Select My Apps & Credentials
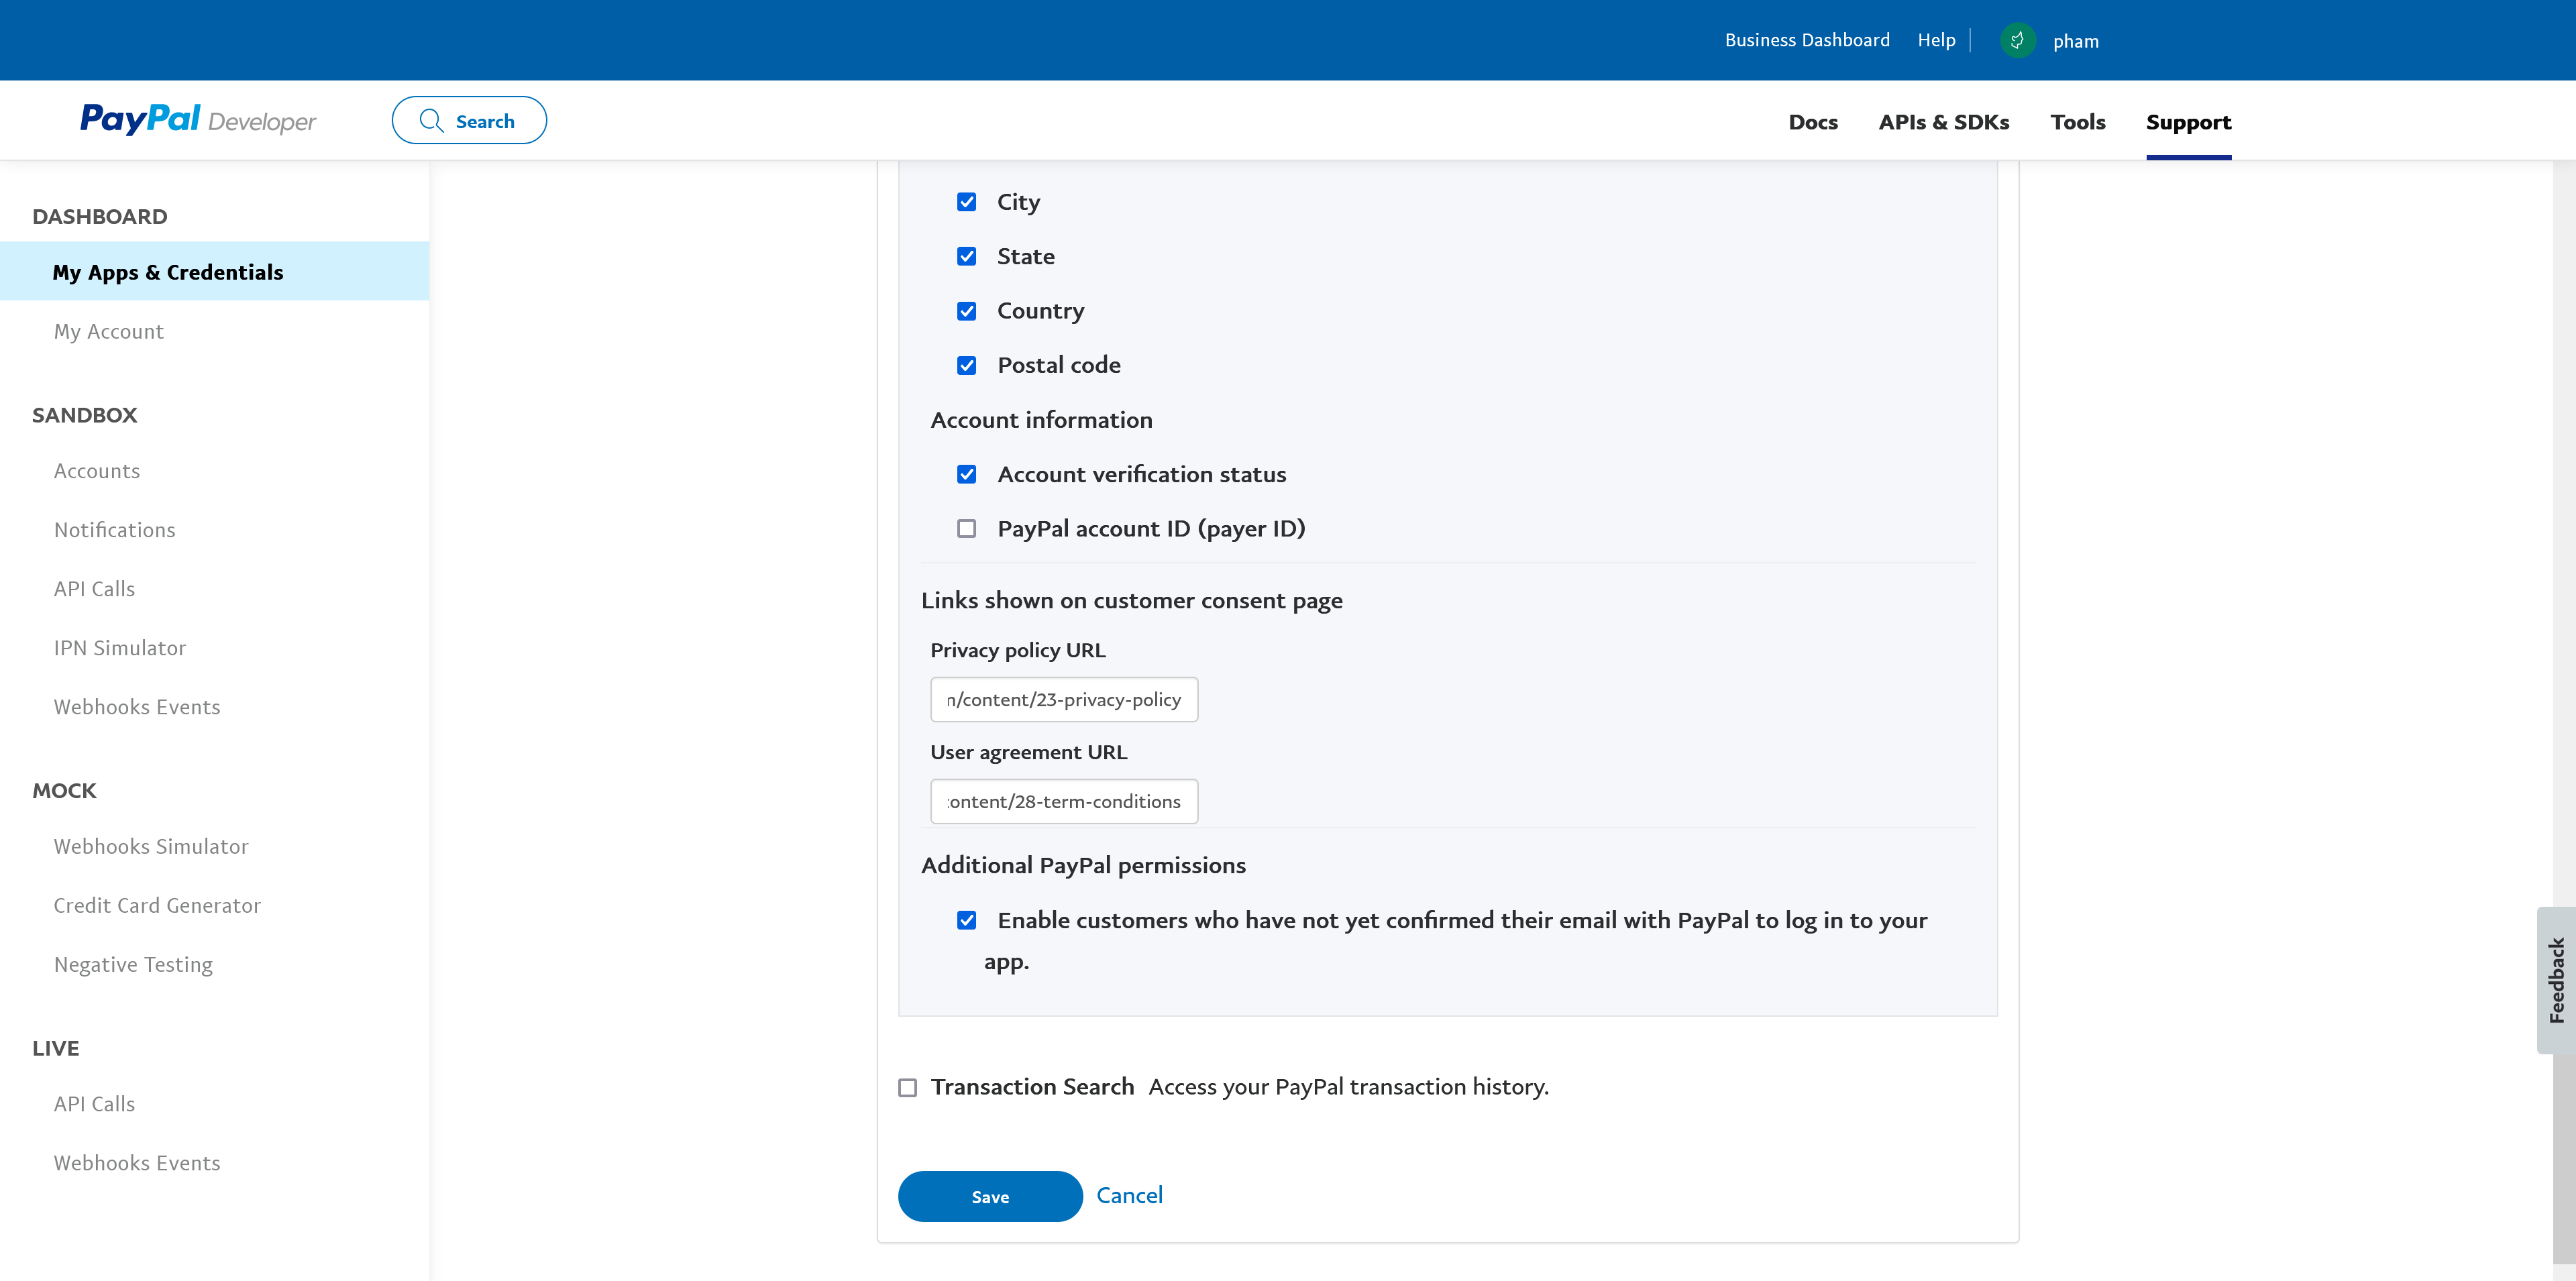Image resolution: width=2576 pixels, height=1281 pixels. pos(214,271)
